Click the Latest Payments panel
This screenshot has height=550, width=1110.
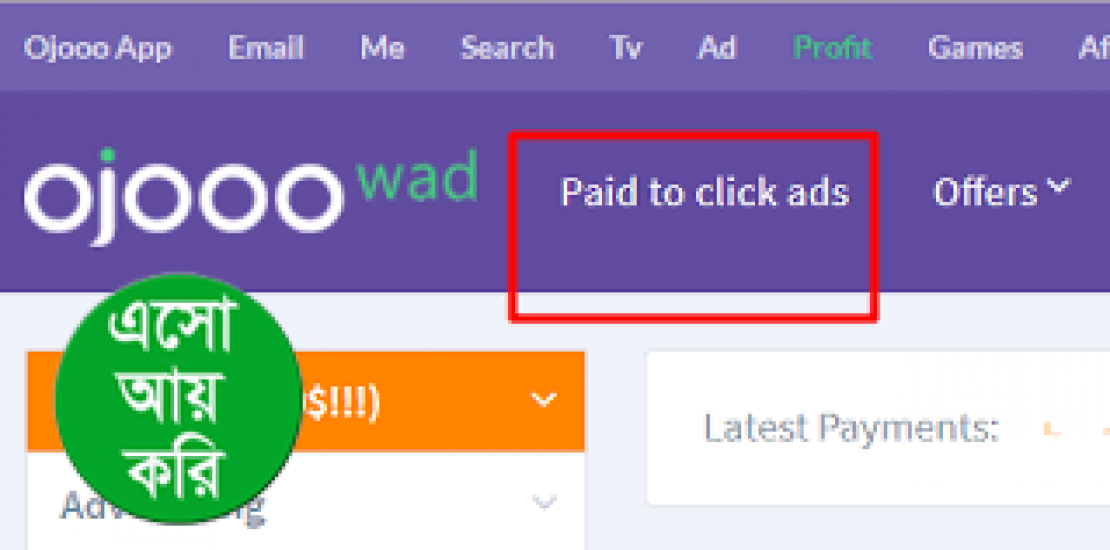click(x=878, y=428)
